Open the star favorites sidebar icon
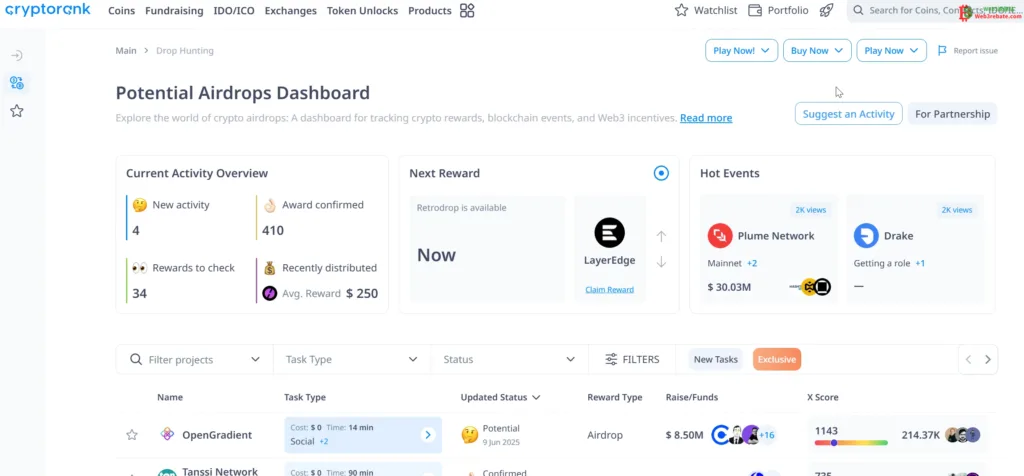 tap(17, 111)
